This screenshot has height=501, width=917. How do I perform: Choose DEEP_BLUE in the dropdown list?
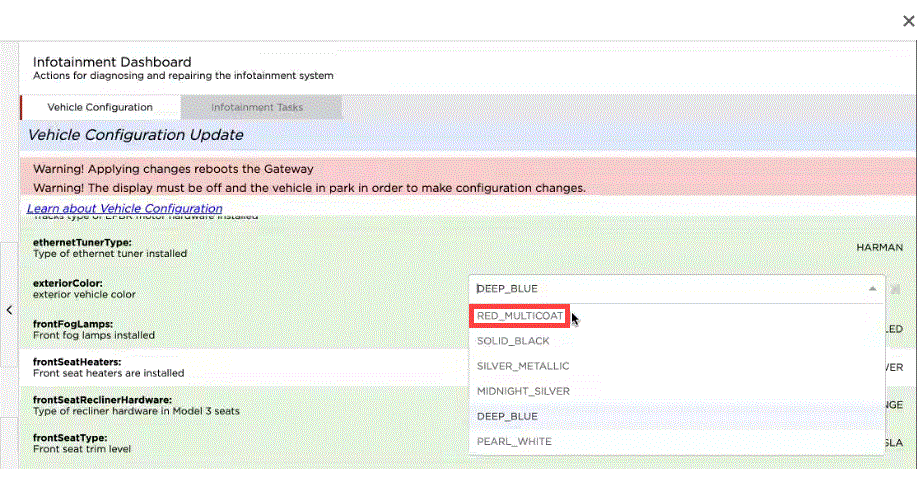(507, 416)
